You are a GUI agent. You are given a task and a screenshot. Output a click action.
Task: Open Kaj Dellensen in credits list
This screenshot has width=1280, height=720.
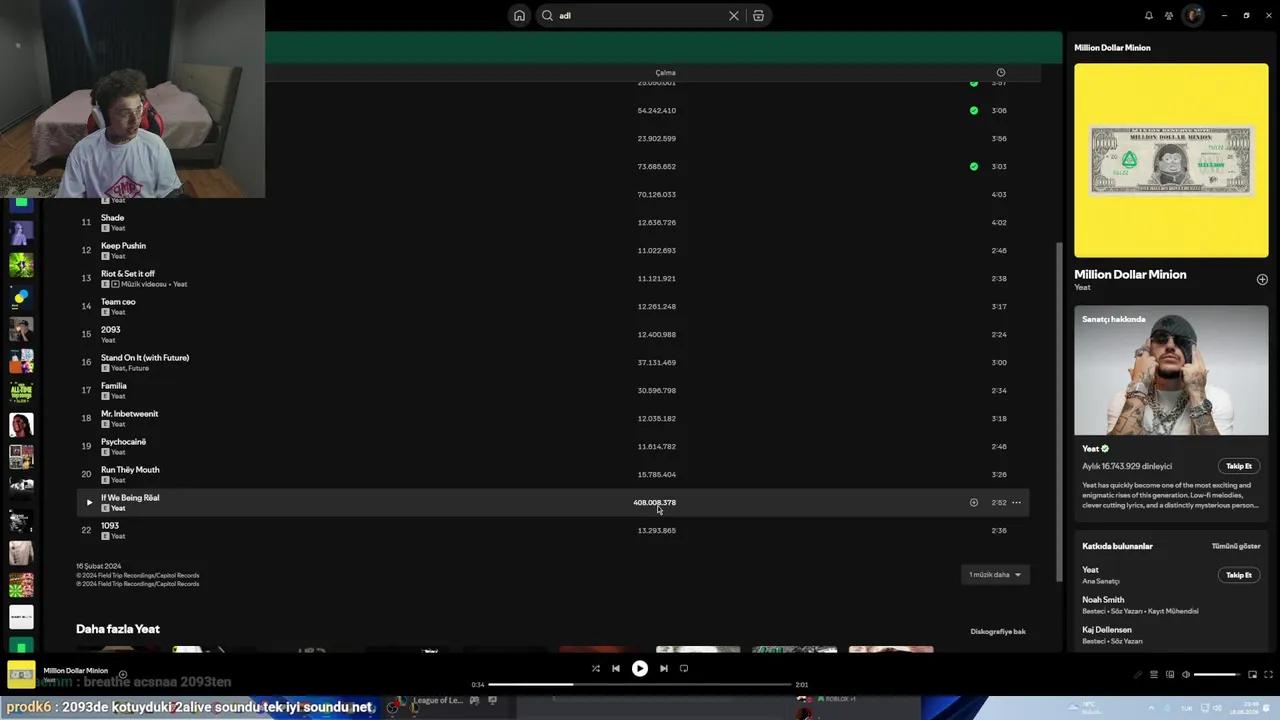click(1107, 630)
